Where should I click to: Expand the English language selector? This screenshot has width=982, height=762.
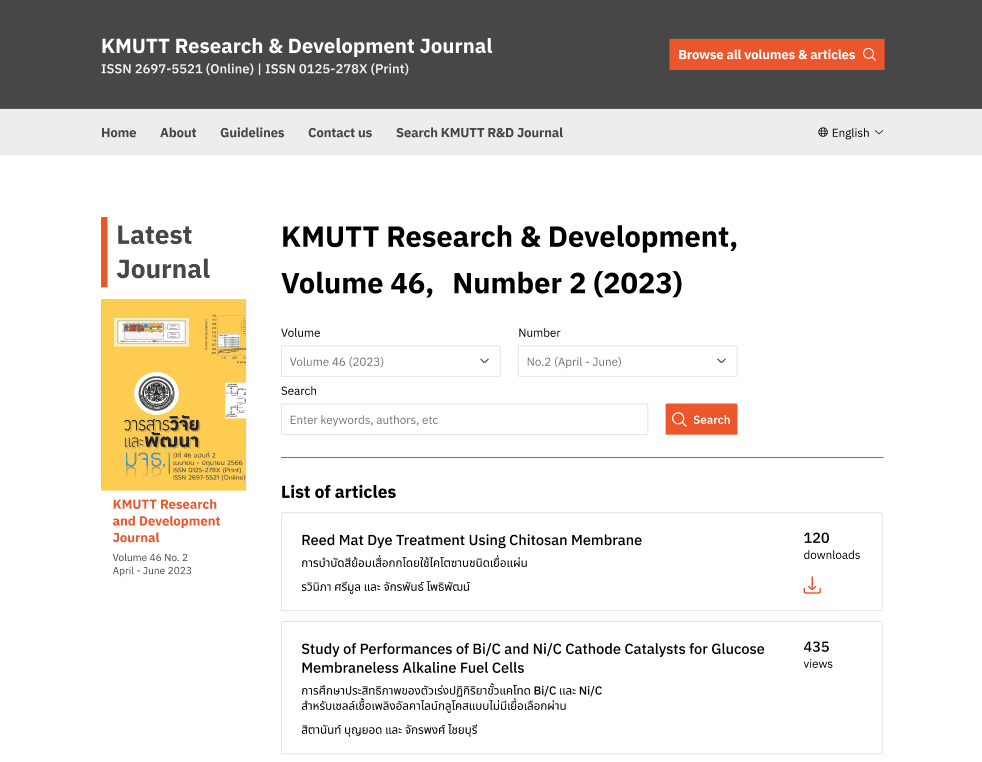(x=850, y=132)
